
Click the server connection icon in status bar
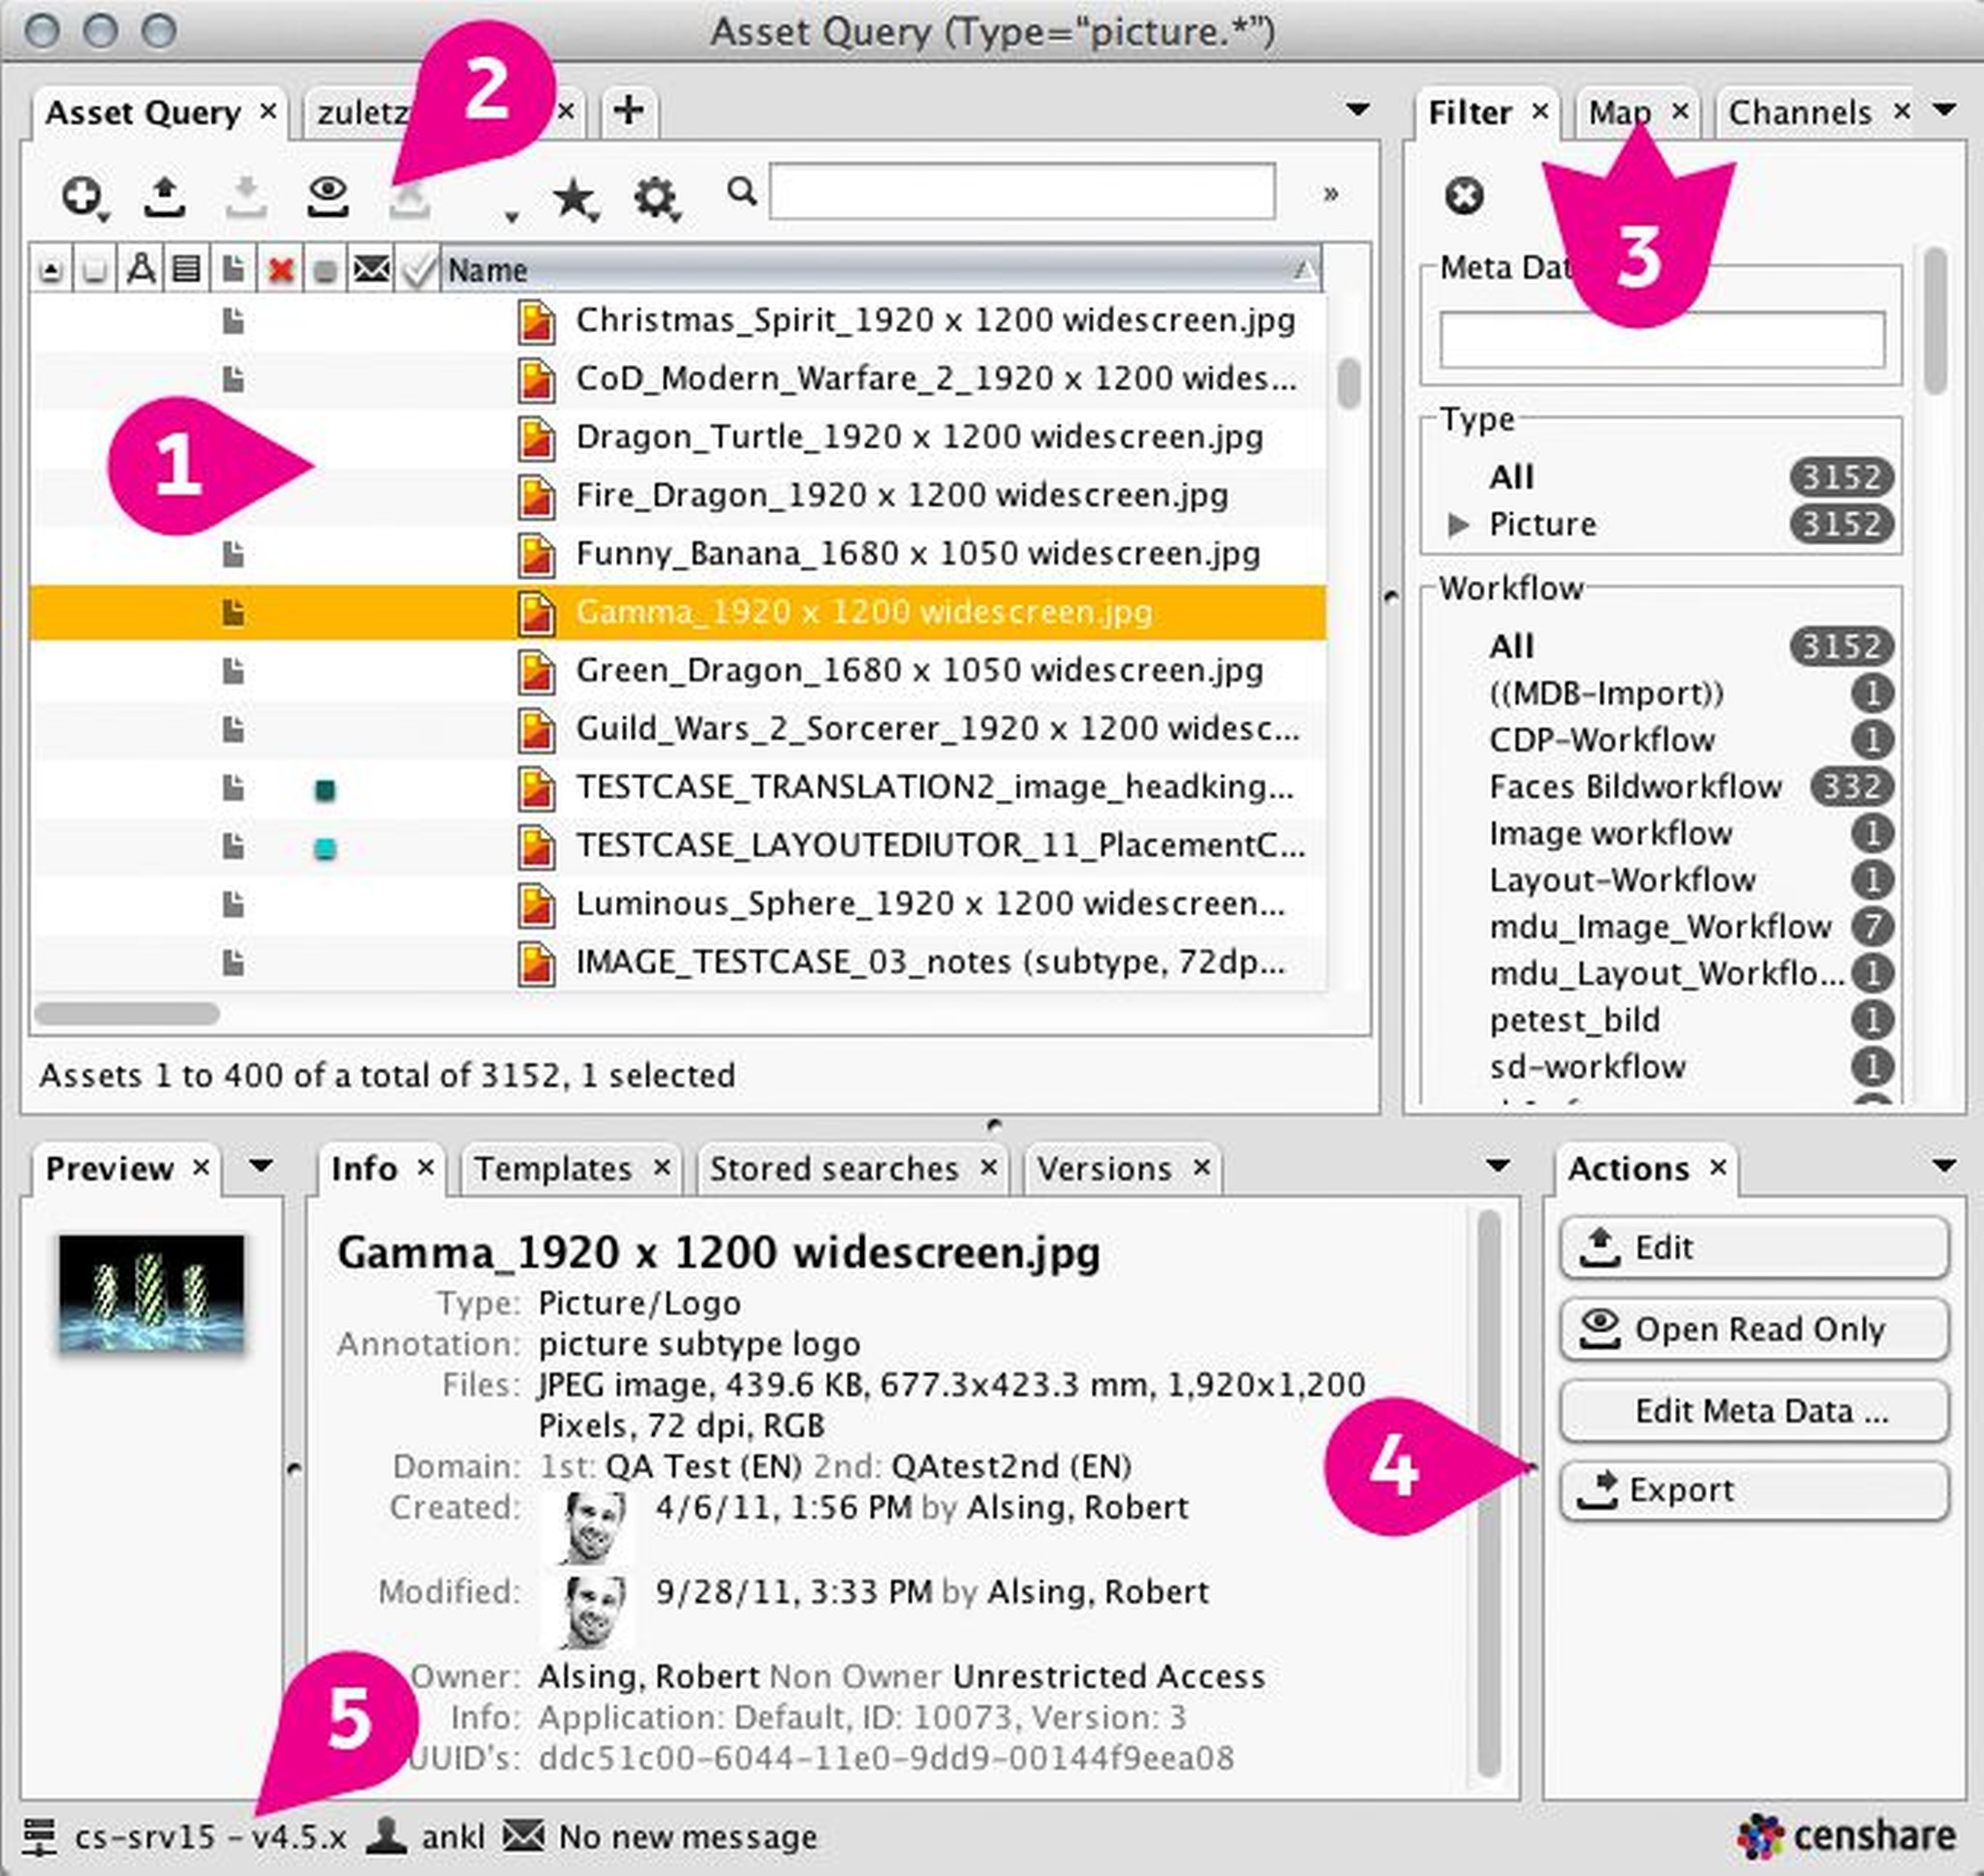click(x=40, y=1836)
